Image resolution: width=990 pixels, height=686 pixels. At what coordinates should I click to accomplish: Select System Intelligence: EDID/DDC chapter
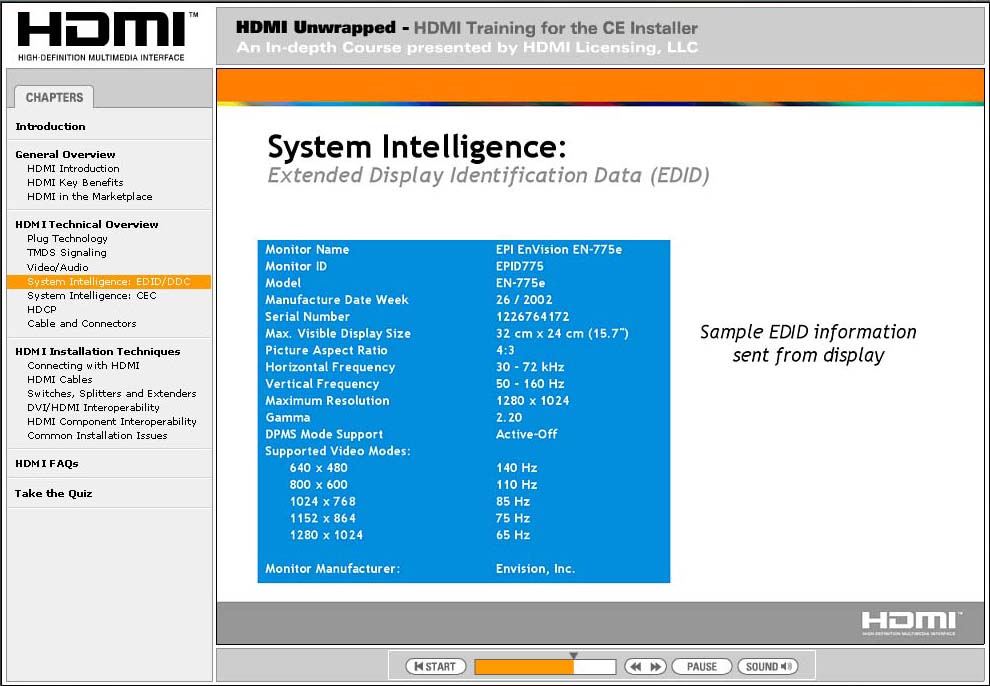(x=109, y=281)
